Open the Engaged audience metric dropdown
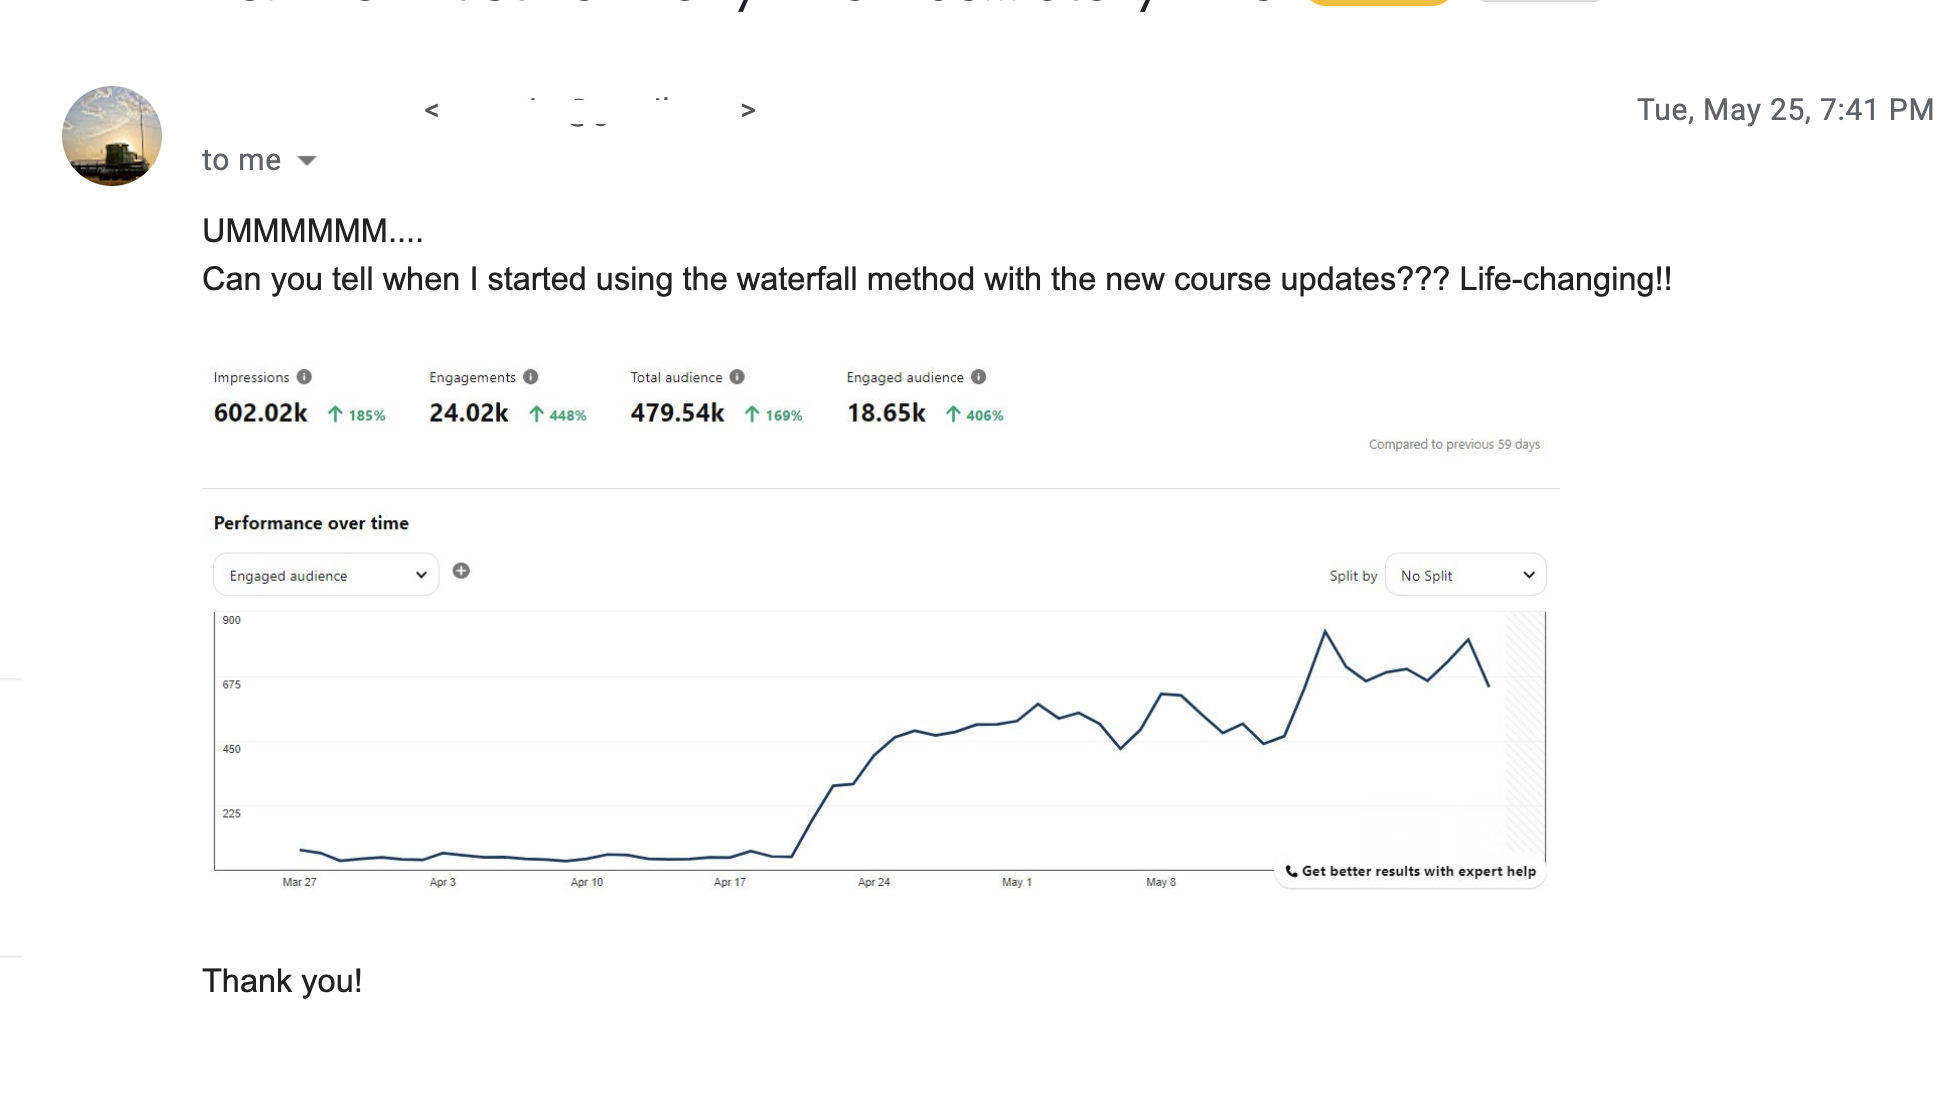This screenshot has width=1942, height=1096. 326,575
